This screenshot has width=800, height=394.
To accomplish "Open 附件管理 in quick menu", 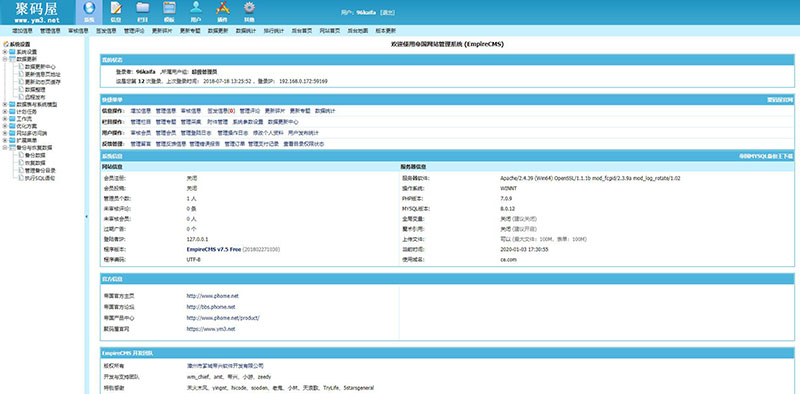I will click(x=217, y=122).
